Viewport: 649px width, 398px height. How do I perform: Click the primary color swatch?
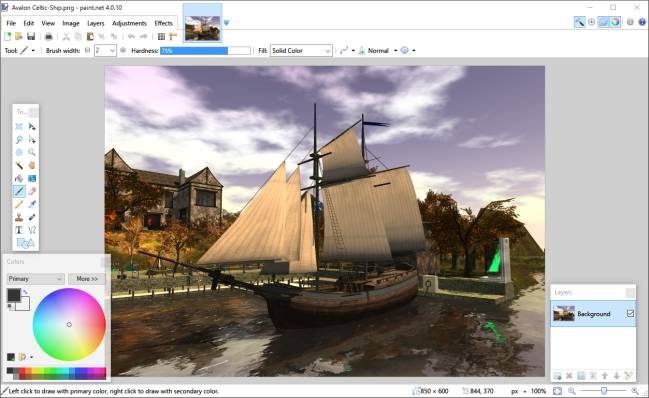14,295
